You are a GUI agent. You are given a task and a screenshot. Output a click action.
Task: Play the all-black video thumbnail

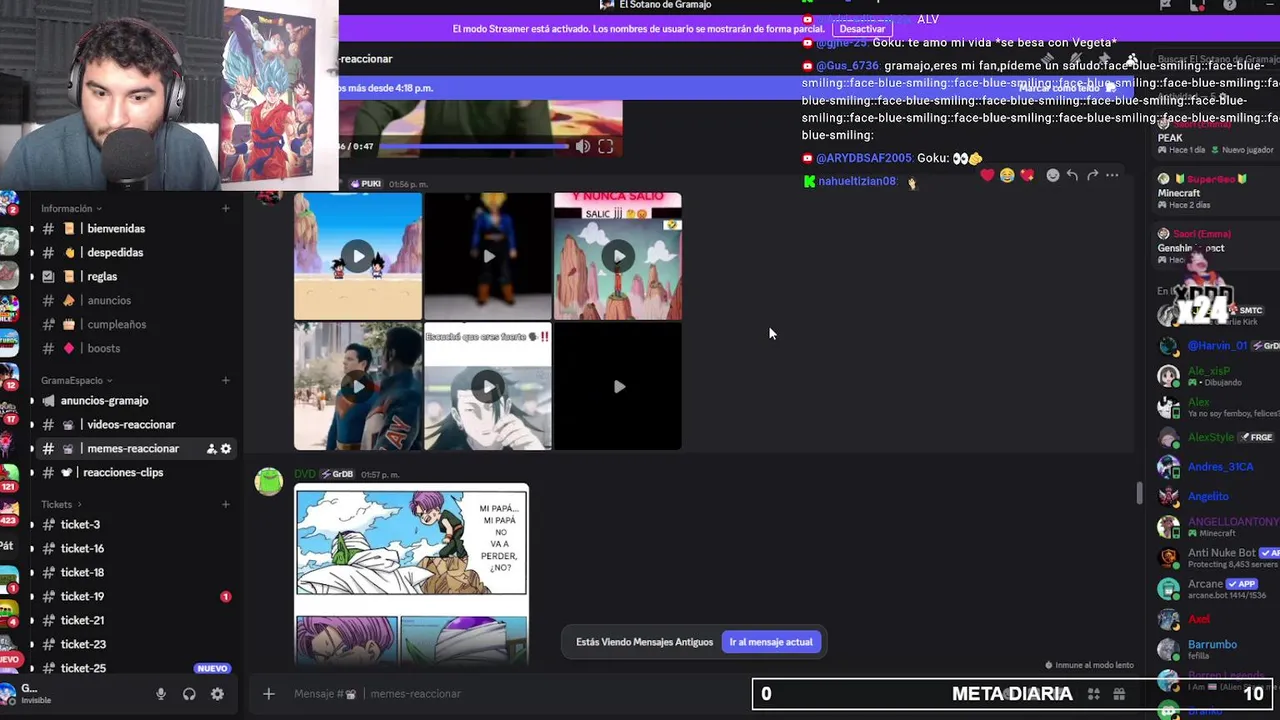[618, 386]
